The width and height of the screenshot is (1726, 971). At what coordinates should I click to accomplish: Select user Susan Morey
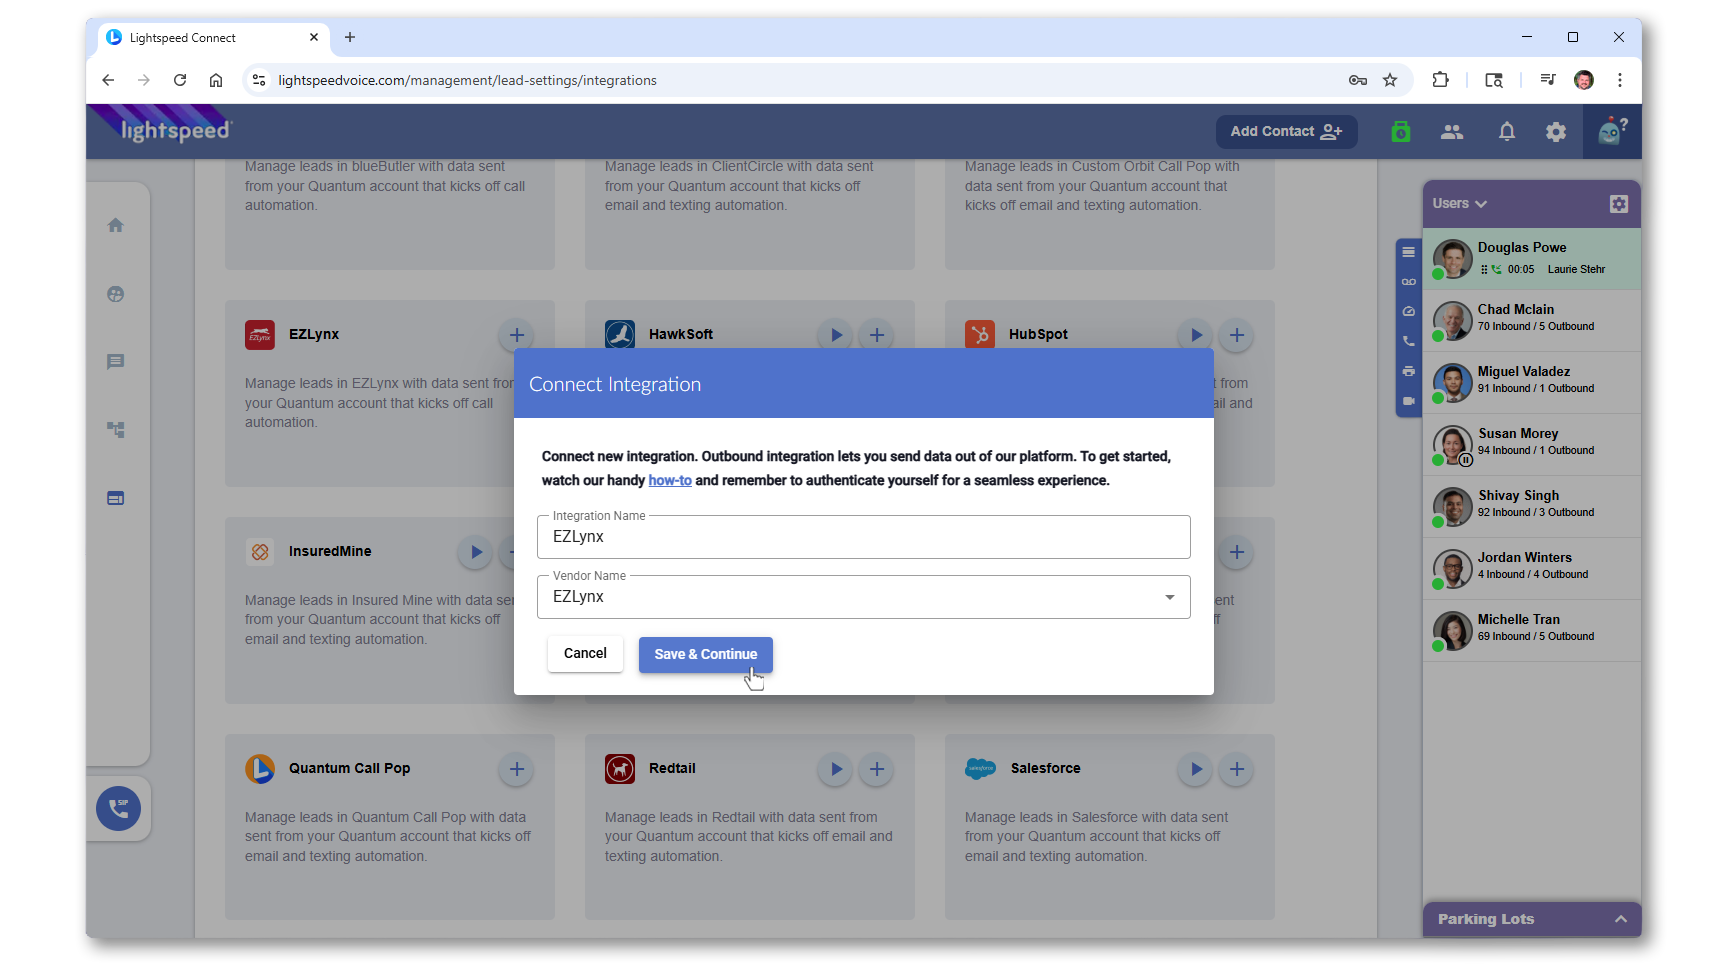click(x=1532, y=445)
